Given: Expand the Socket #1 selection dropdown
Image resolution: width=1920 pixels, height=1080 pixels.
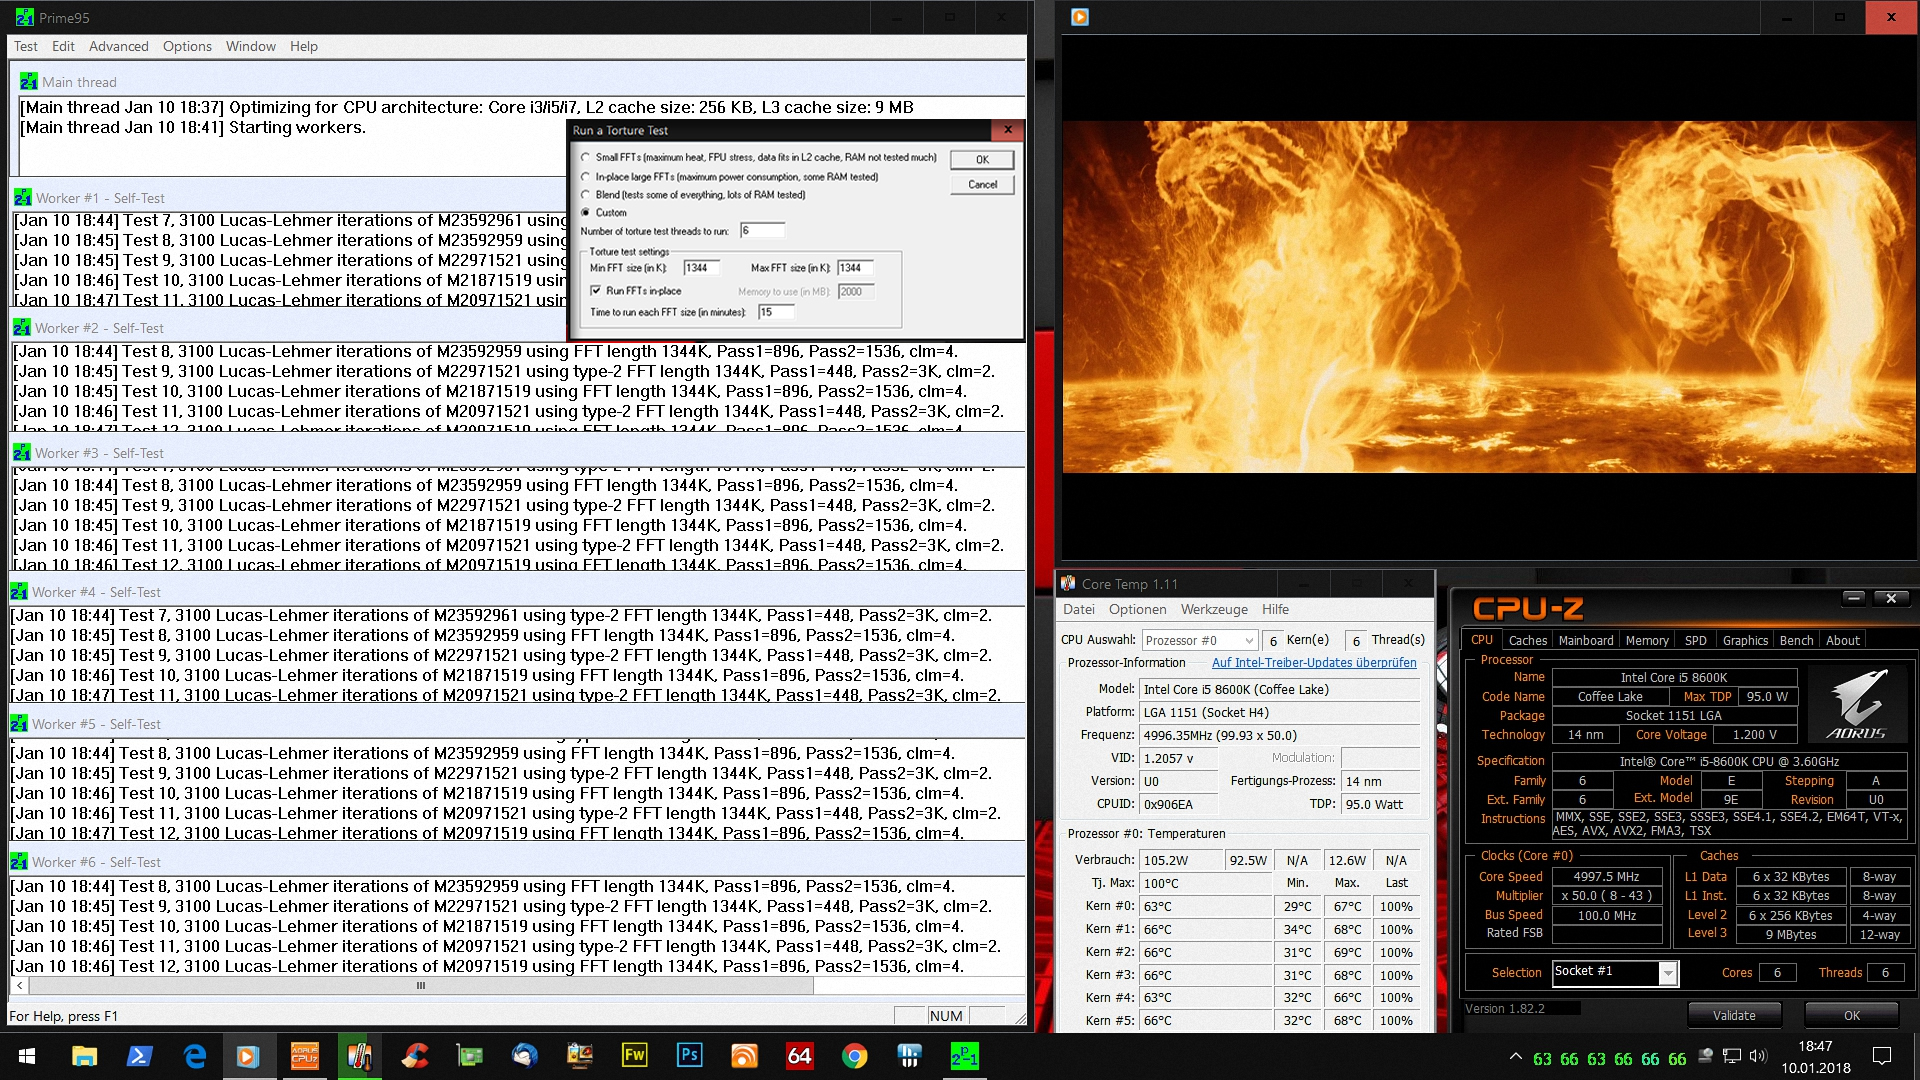Looking at the screenshot, I should (x=1667, y=973).
